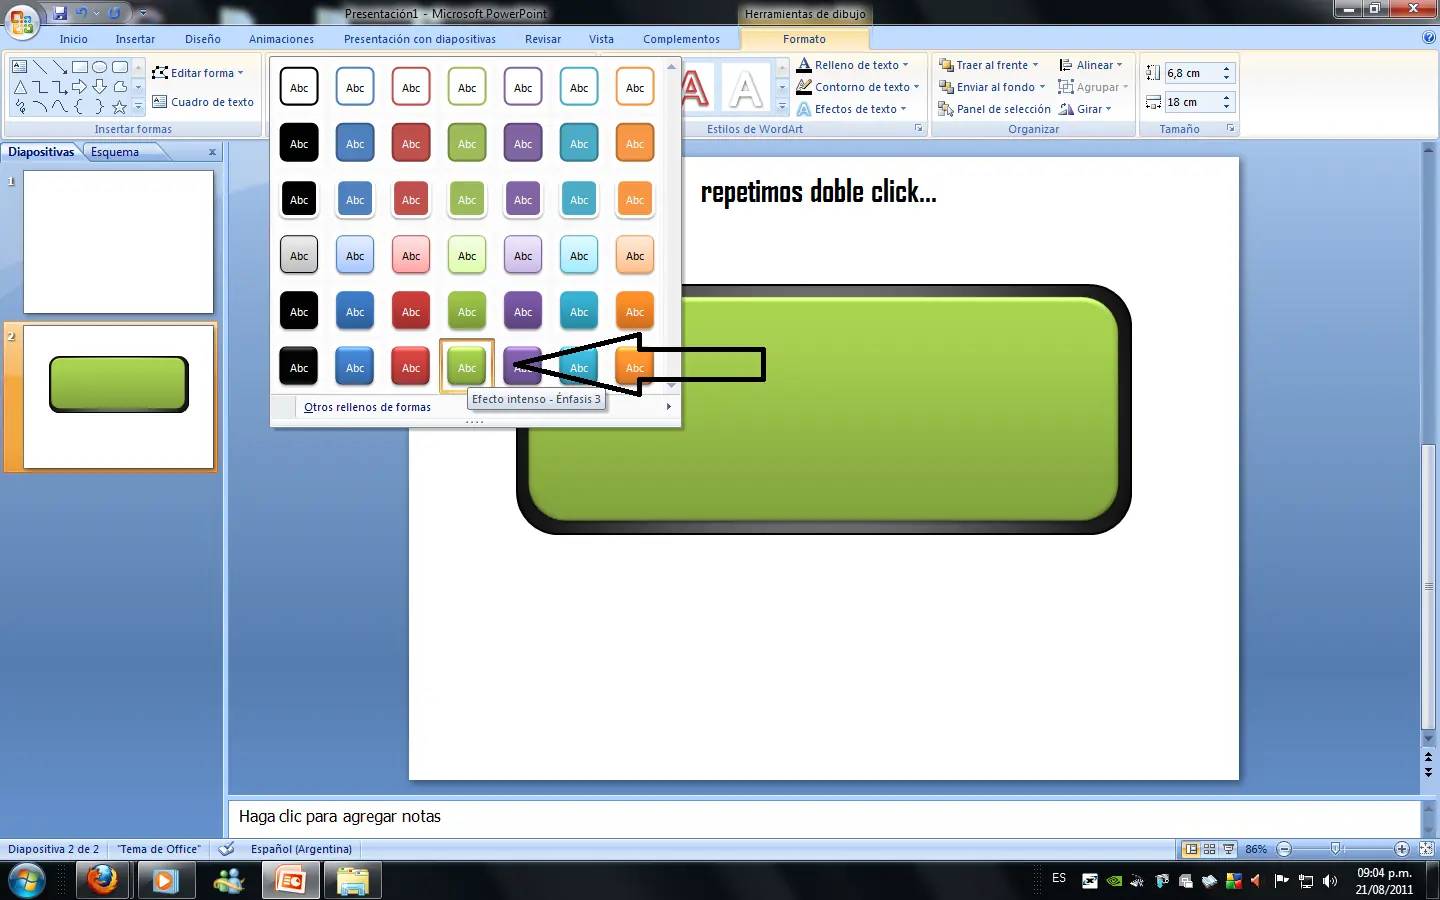The height and width of the screenshot is (900, 1440).
Task: Expand the Girar rotation dropdown
Action: tap(1086, 109)
